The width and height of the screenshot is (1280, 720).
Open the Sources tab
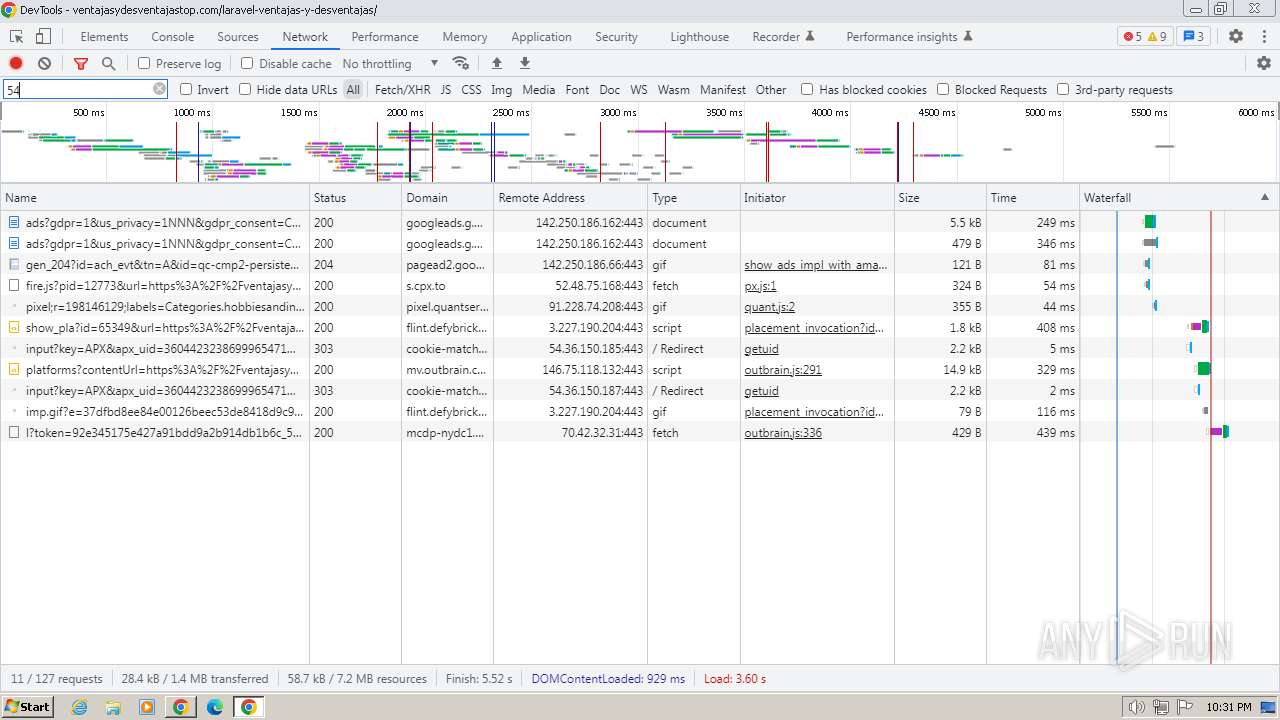pos(238,36)
